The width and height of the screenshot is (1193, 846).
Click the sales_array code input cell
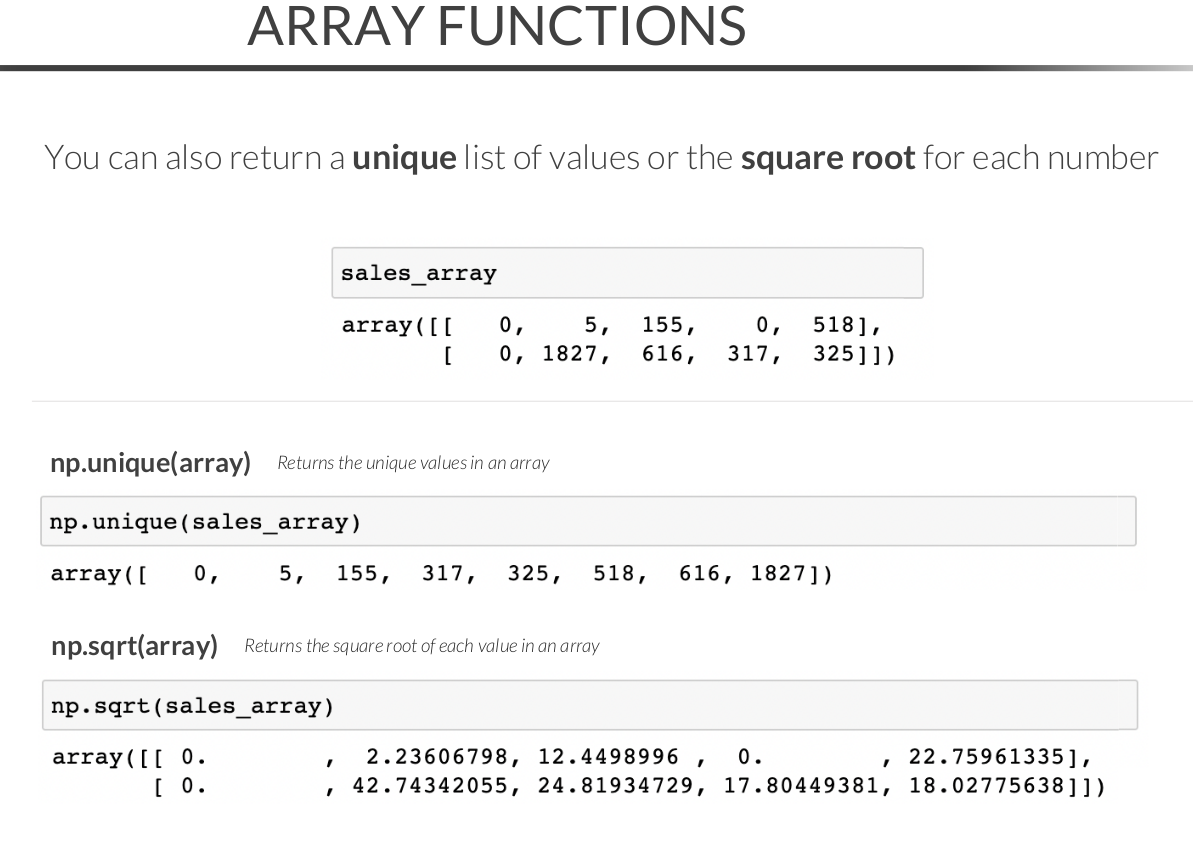pos(626,273)
